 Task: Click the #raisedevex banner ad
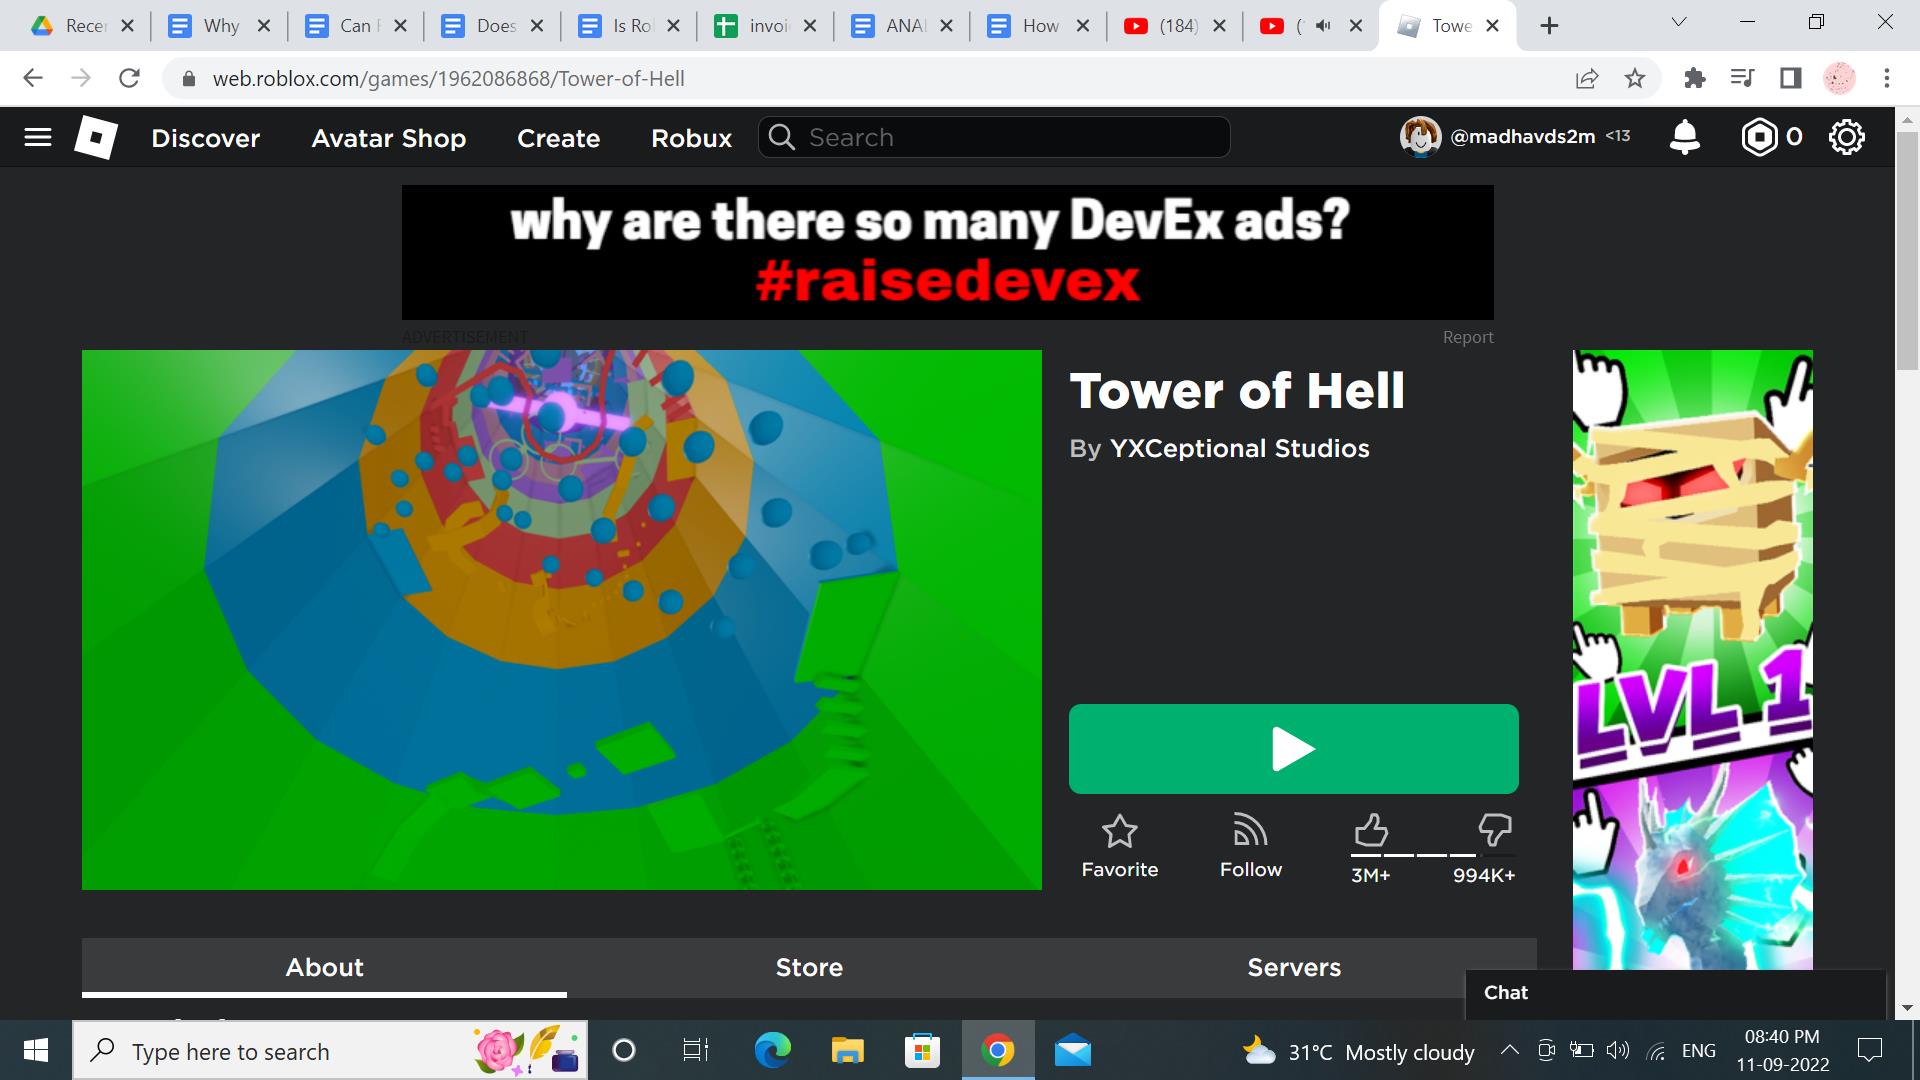(x=947, y=252)
